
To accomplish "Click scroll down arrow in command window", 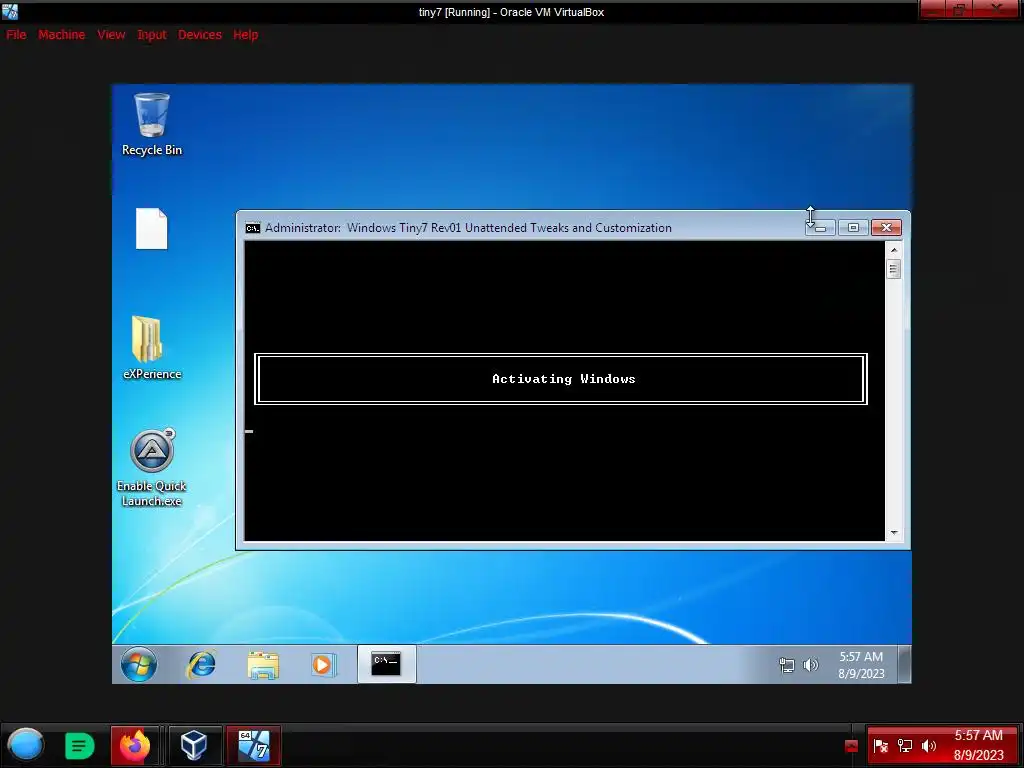I will click(894, 533).
